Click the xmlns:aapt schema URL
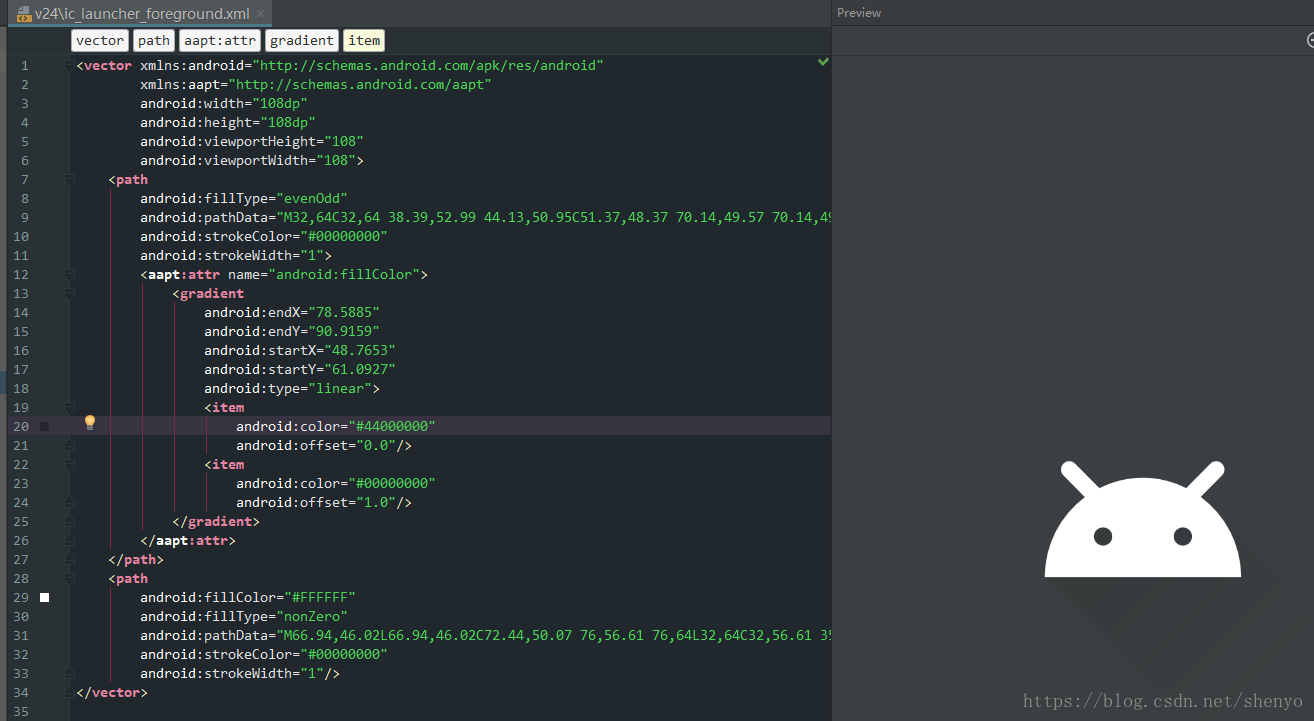Image resolution: width=1314 pixels, height=721 pixels. 360,84
